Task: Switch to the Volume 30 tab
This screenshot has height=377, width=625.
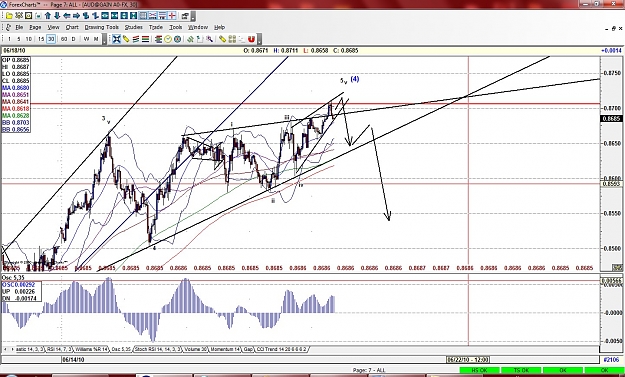Action: 196,349
